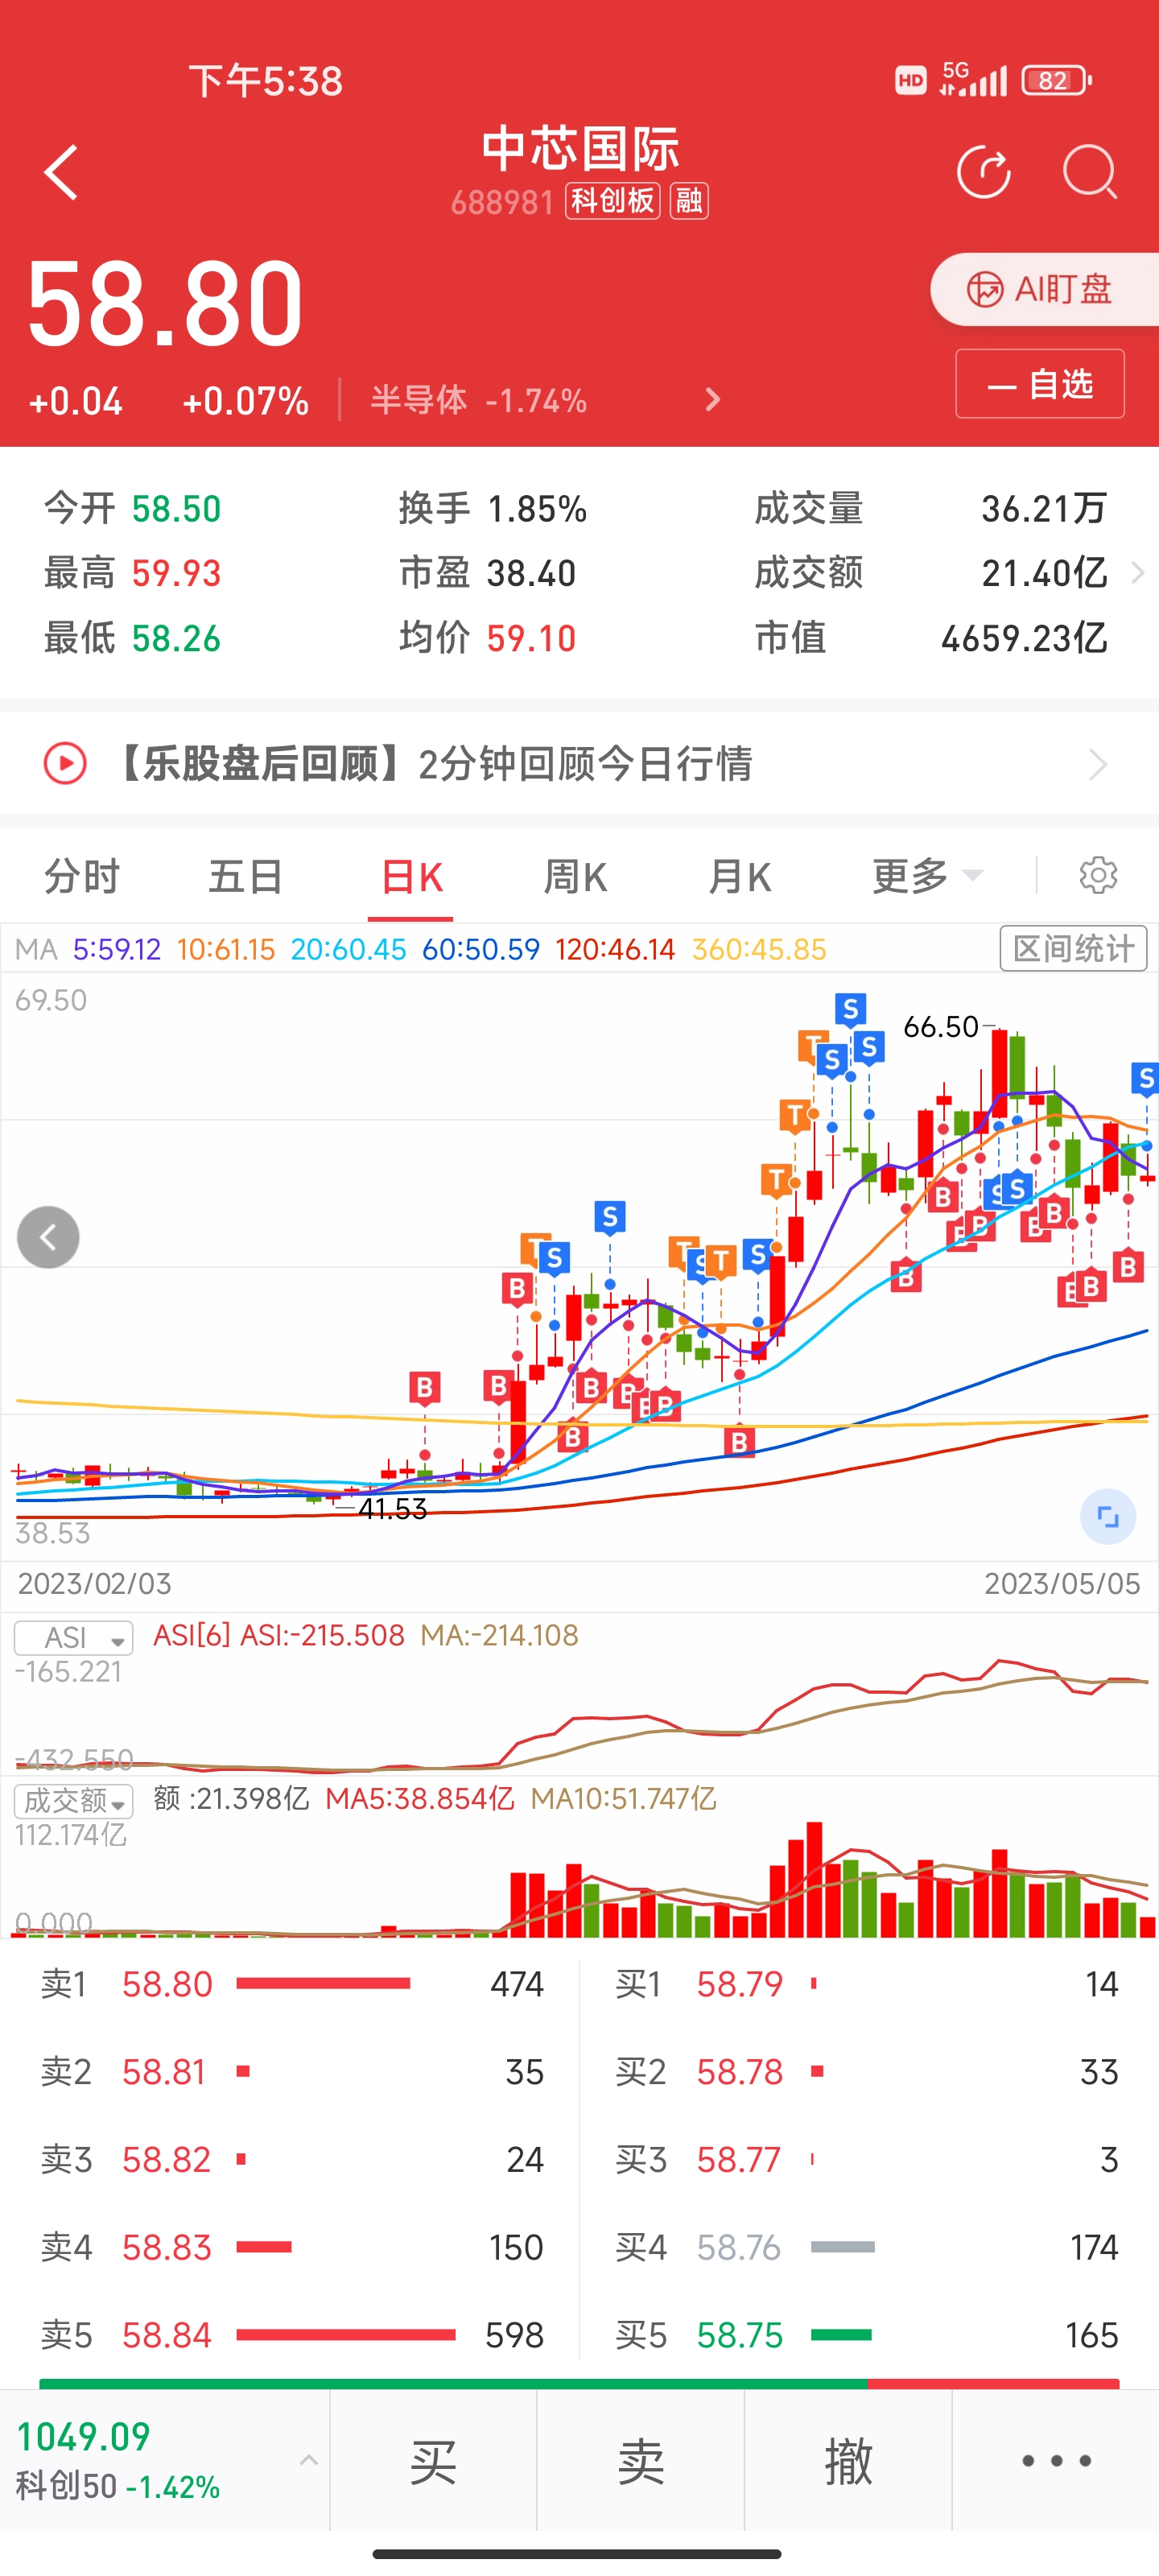
Task: Tap the 买 buy button
Action: [433, 2461]
